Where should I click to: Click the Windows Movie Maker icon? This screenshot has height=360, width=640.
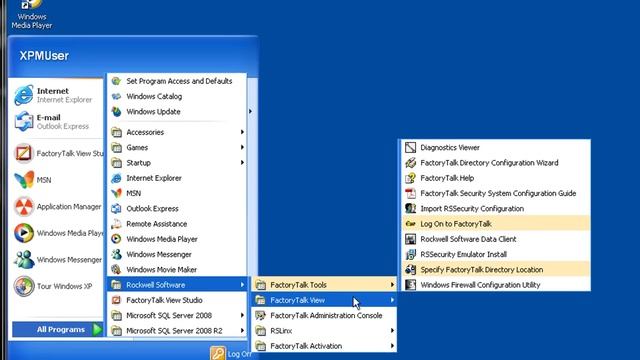point(116,269)
